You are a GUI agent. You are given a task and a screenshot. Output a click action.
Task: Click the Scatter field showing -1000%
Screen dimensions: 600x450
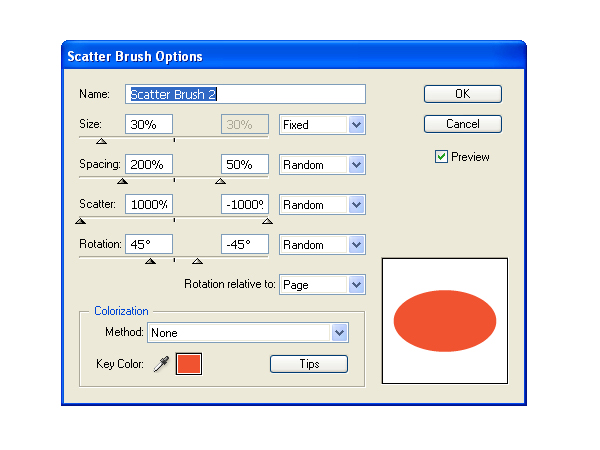click(245, 204)
